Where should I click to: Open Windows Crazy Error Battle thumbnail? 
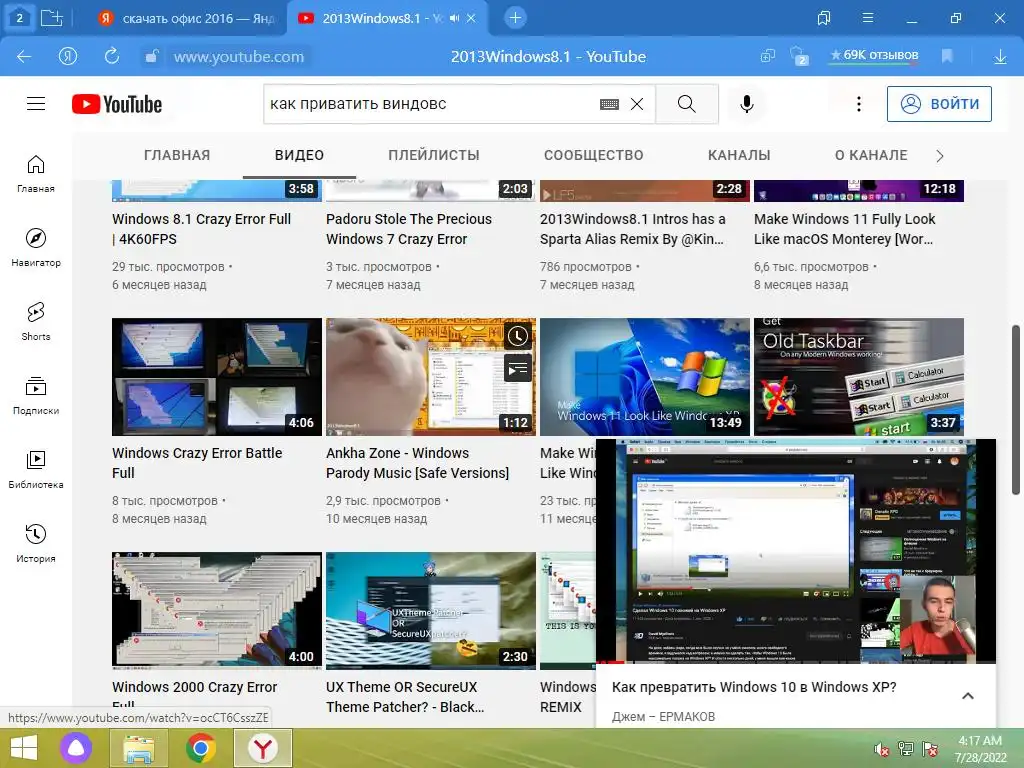(x=217, y=377)
